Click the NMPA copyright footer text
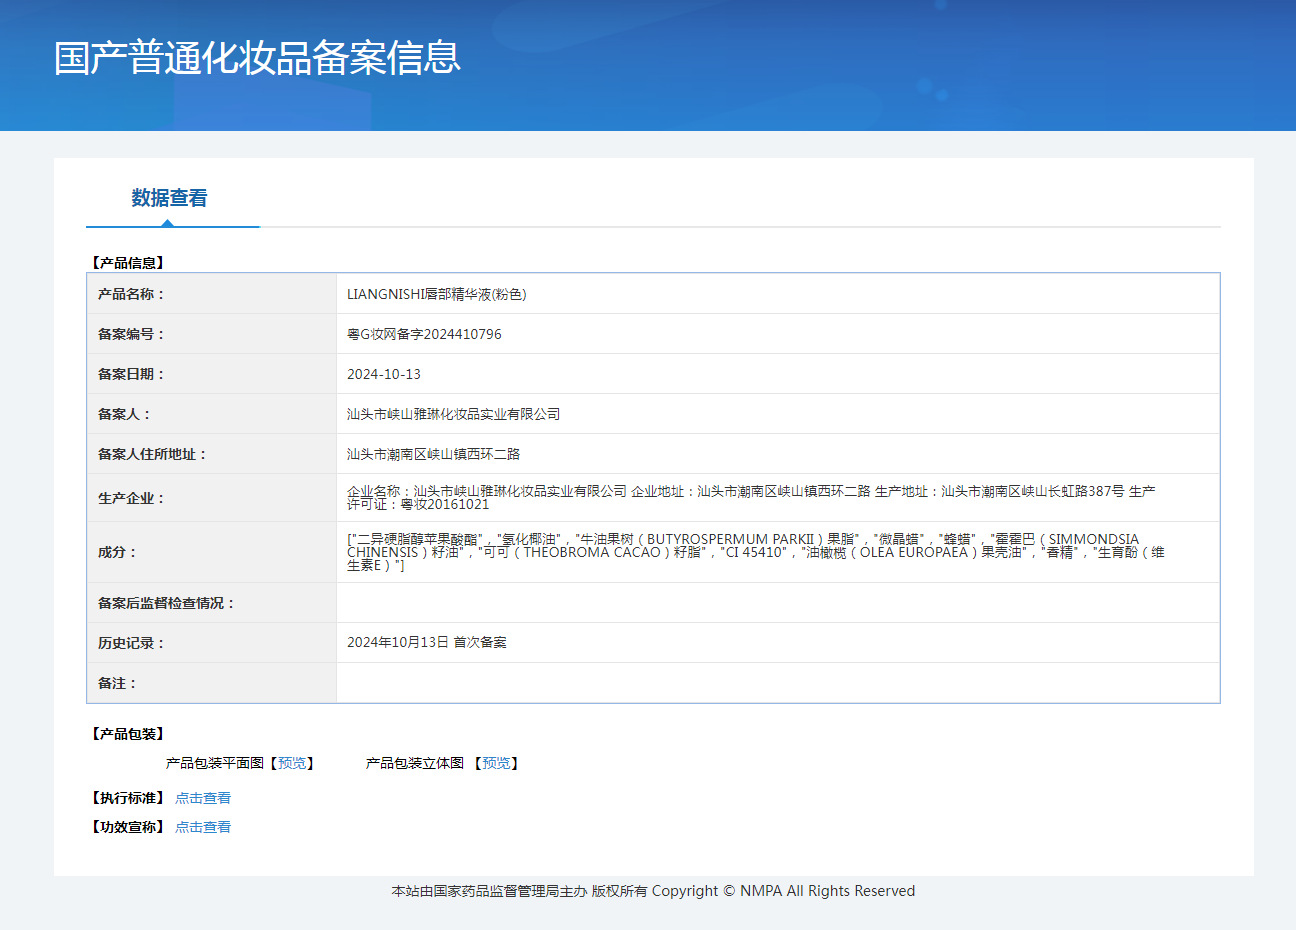Image resolution: width=1296 pixels, height=930 pixels. (x=653, y=891)
